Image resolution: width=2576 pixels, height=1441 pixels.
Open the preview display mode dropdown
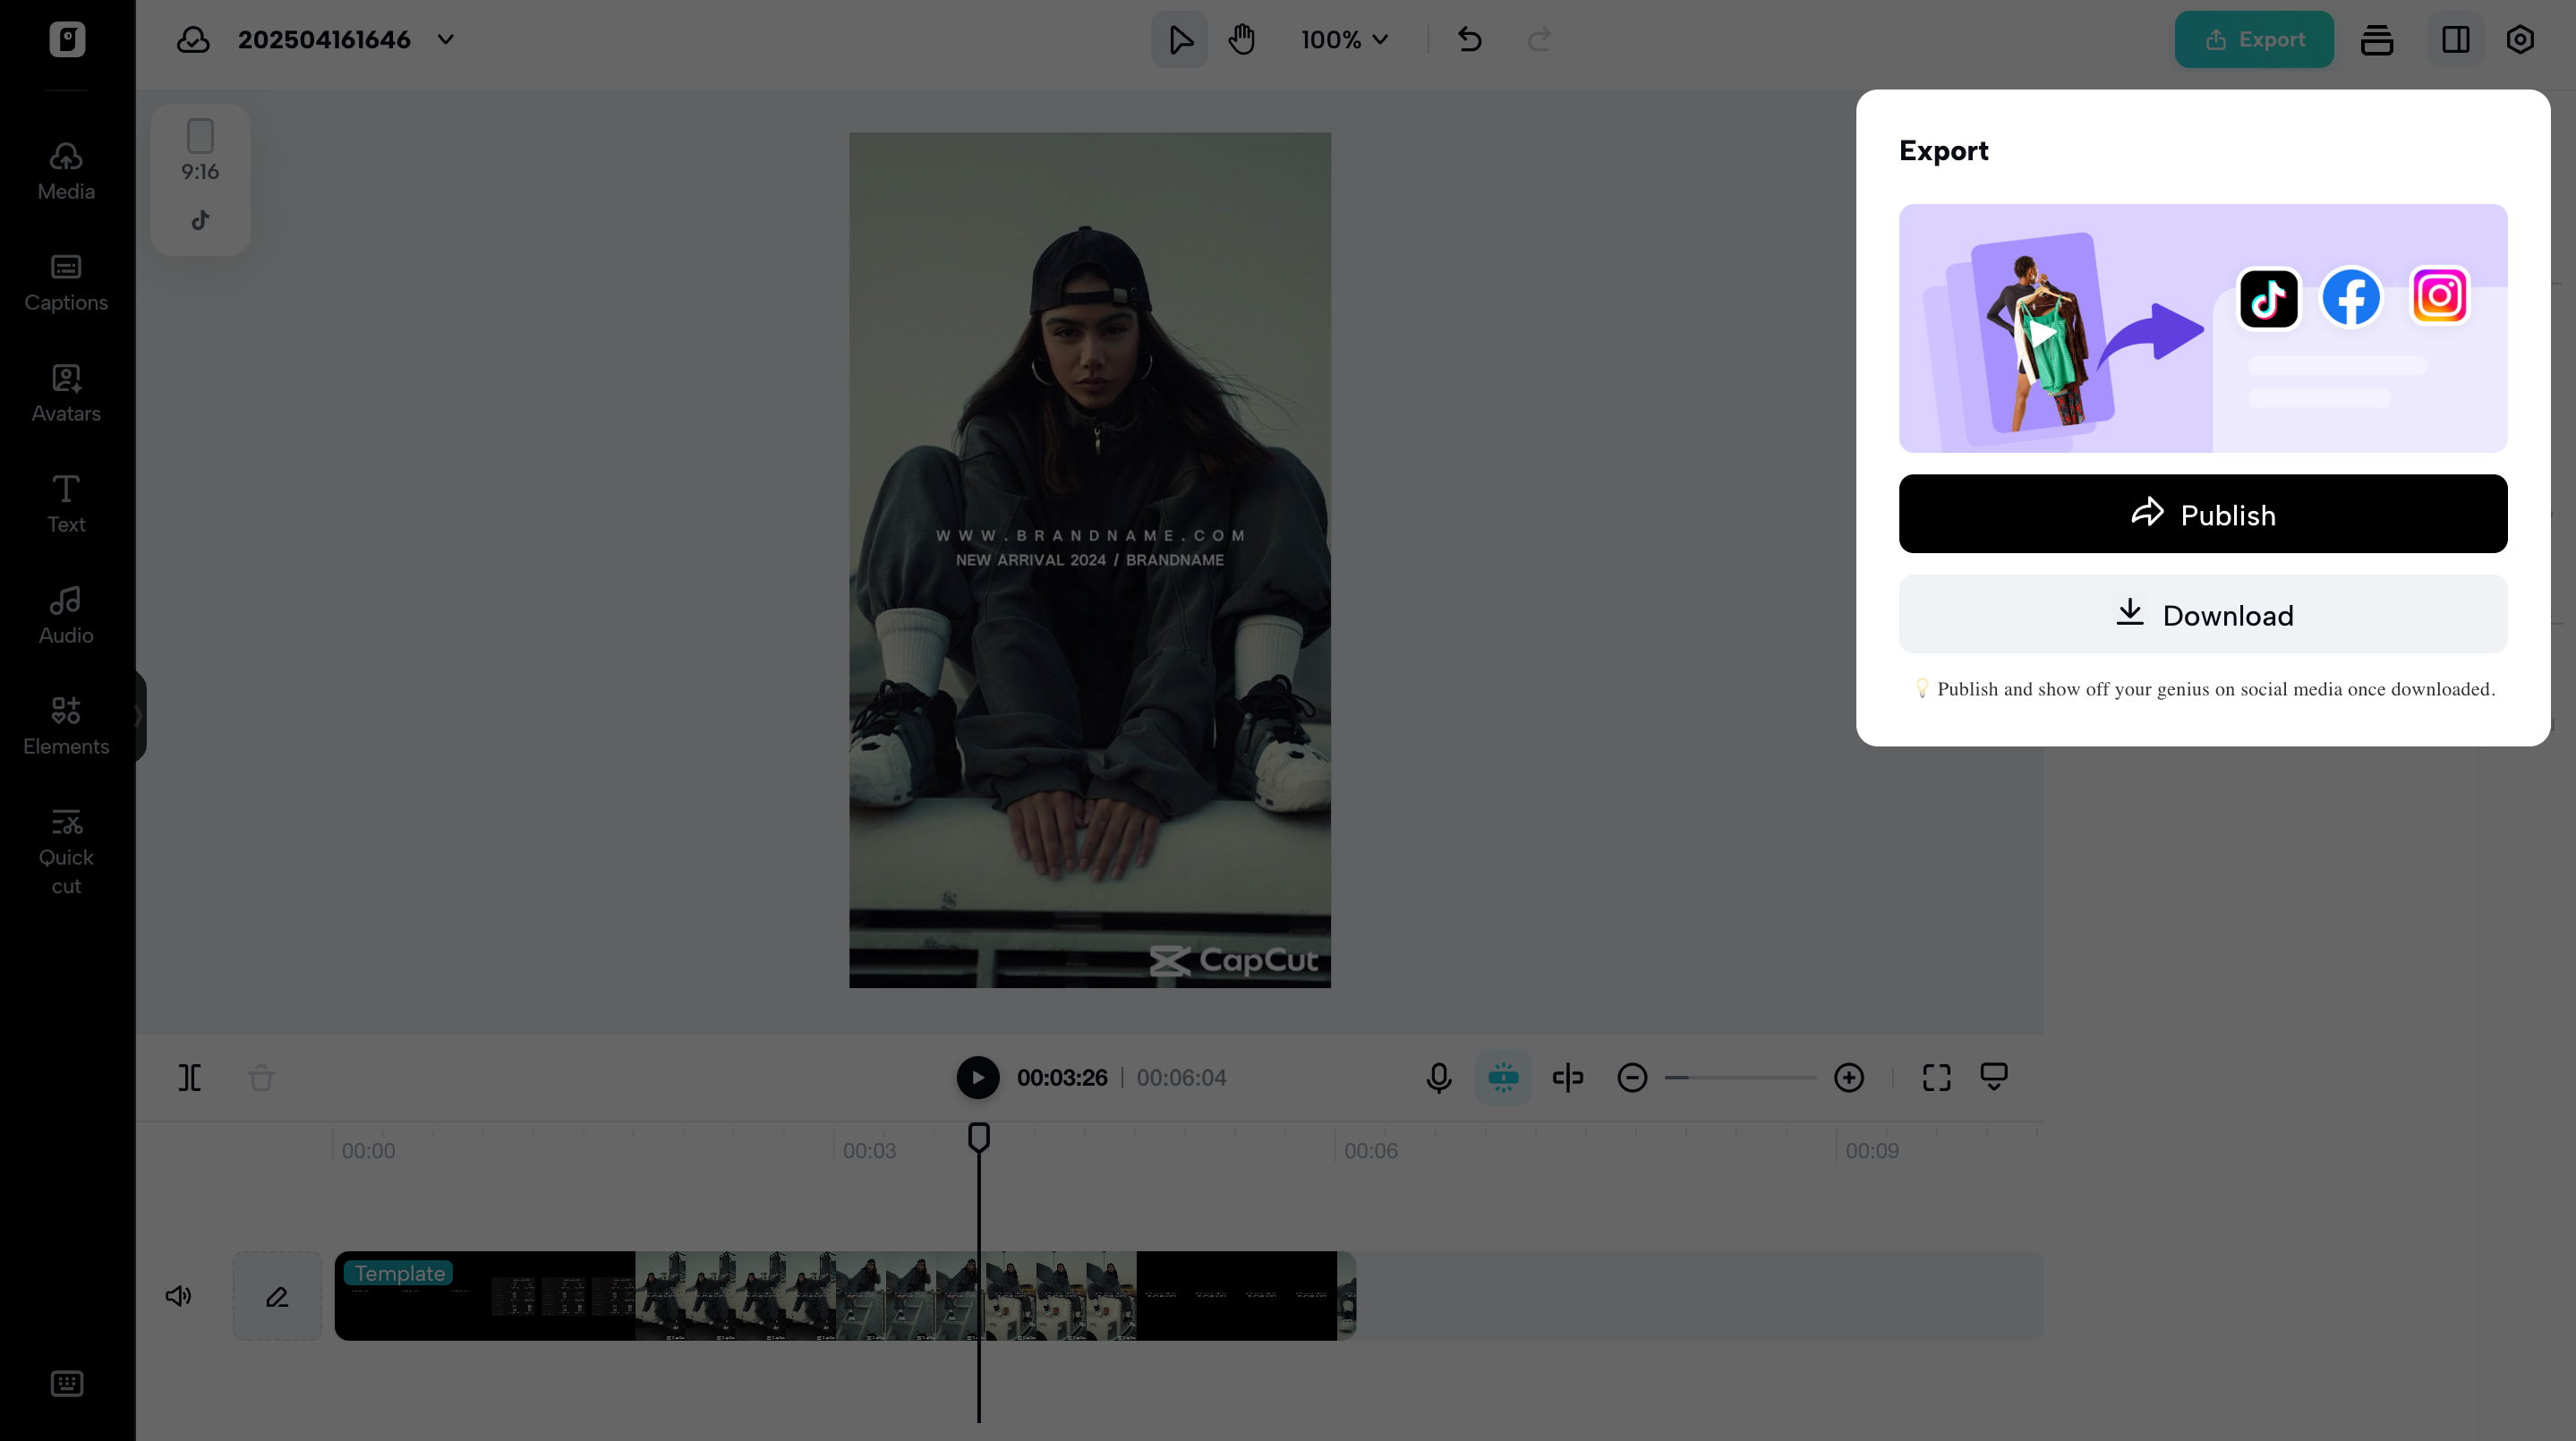pyautogui.click(x=1994, y=1077)
